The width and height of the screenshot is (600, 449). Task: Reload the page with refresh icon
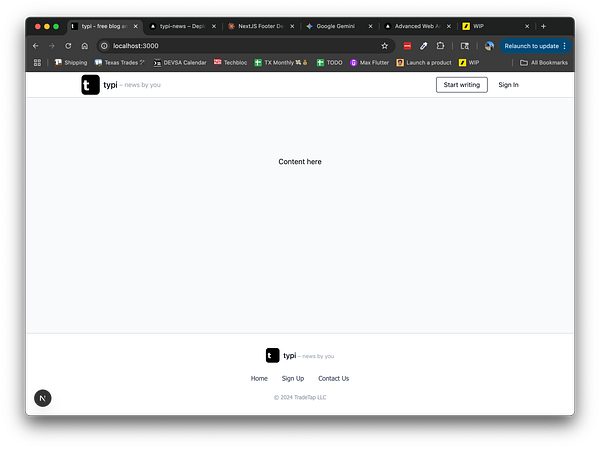point(68,46)
